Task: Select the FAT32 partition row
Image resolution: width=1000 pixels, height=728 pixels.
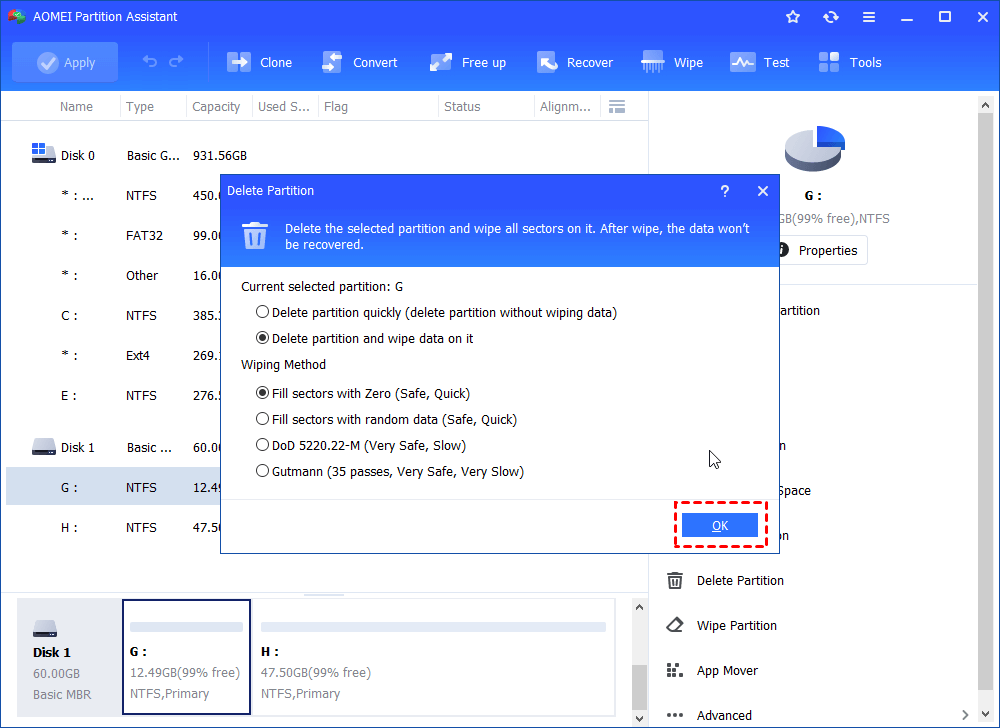Action: 114,236
